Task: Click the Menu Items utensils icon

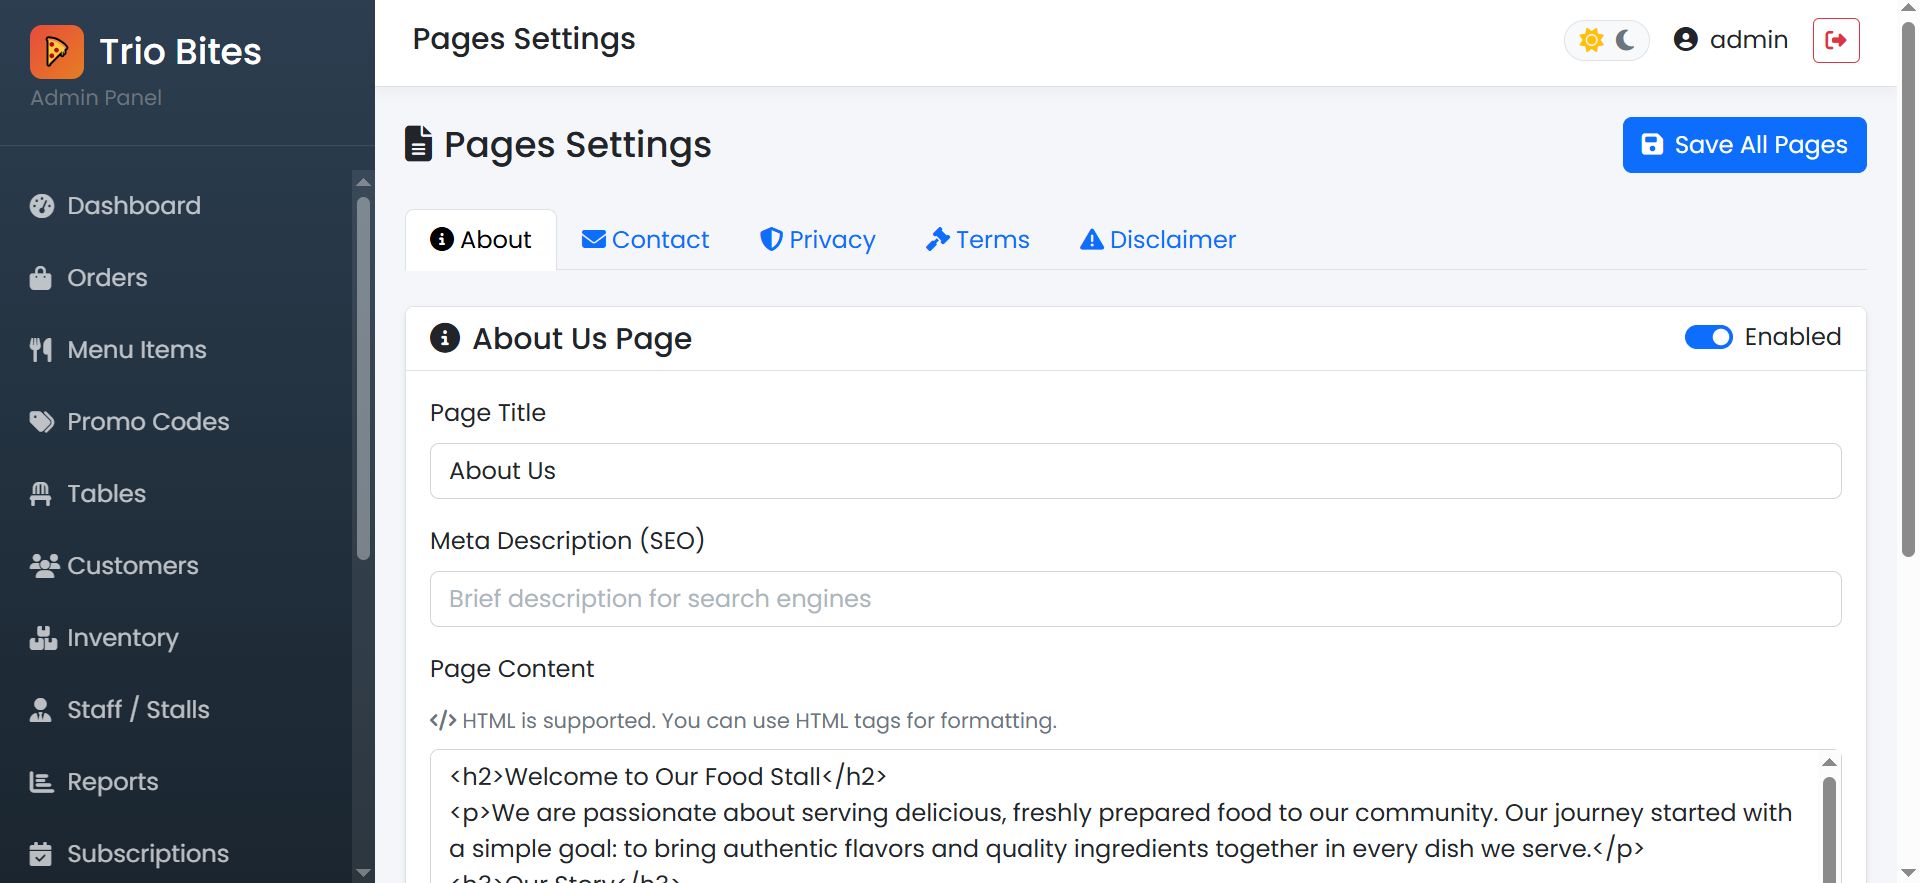Action: (x=41, y=350)
